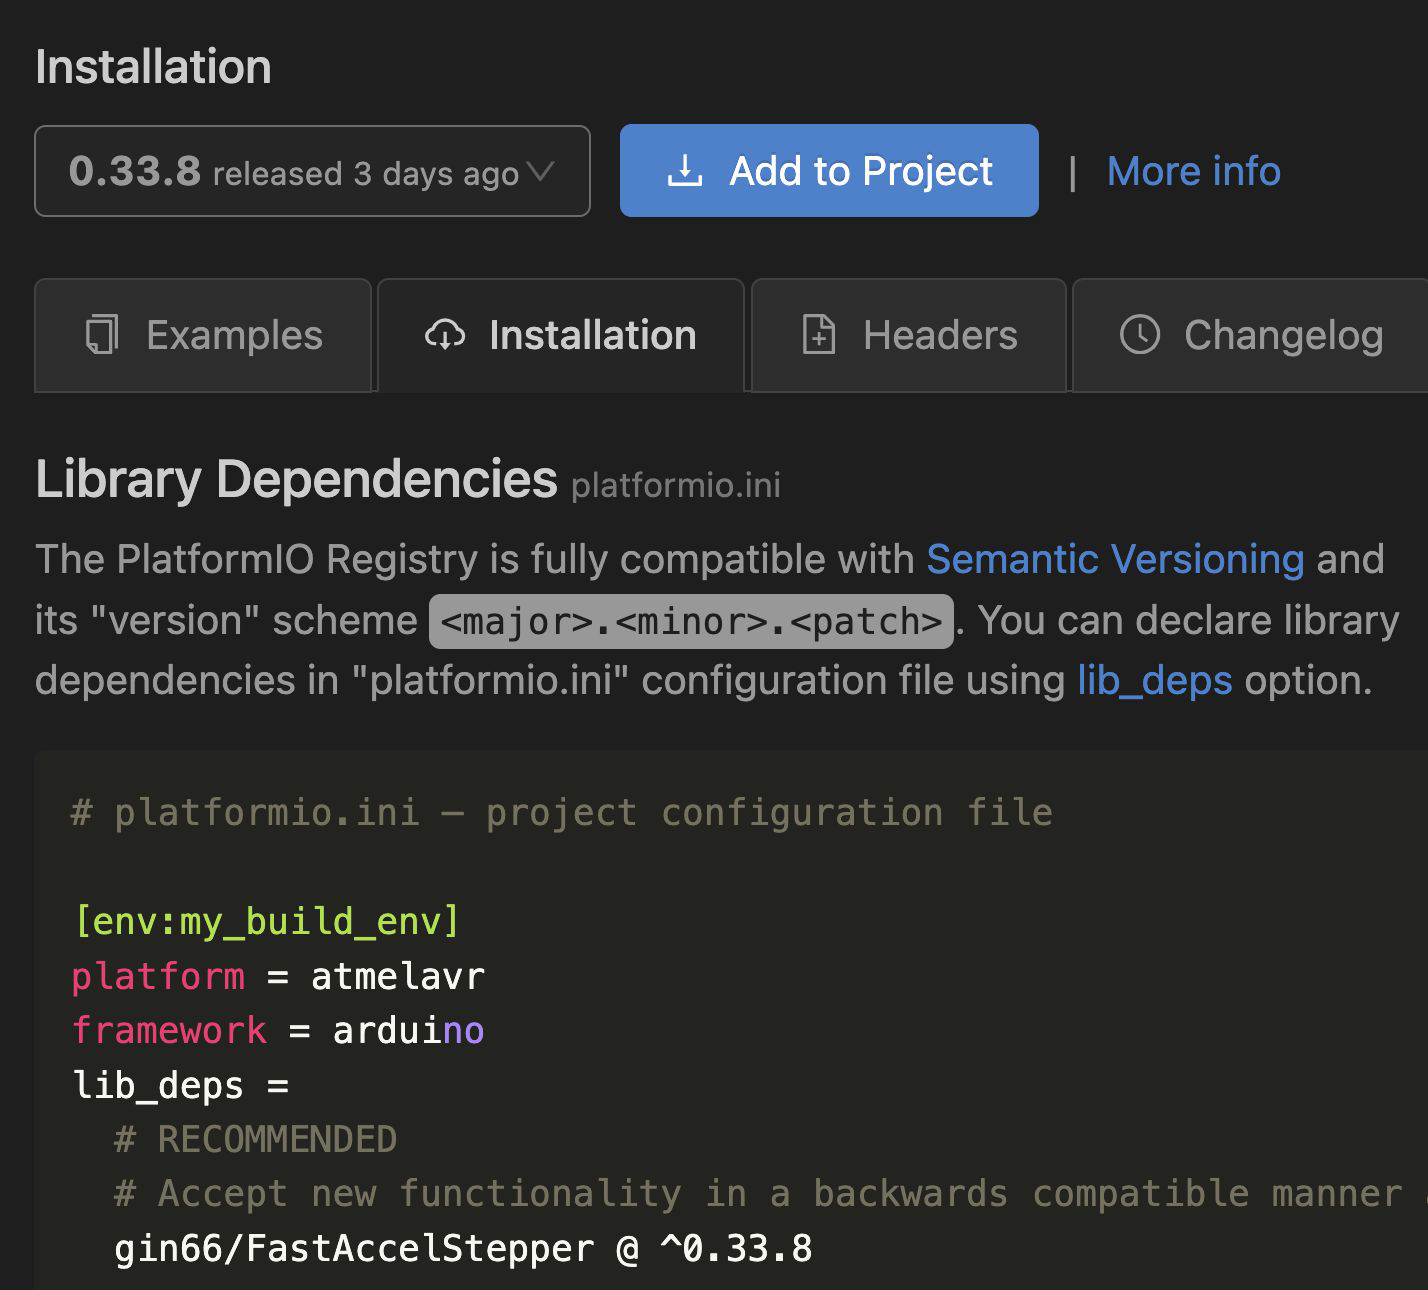Click the '# RECOMMENDED' comment line
Viewport: 1428px width, 1290px height.
click(x=256, y=1140)
